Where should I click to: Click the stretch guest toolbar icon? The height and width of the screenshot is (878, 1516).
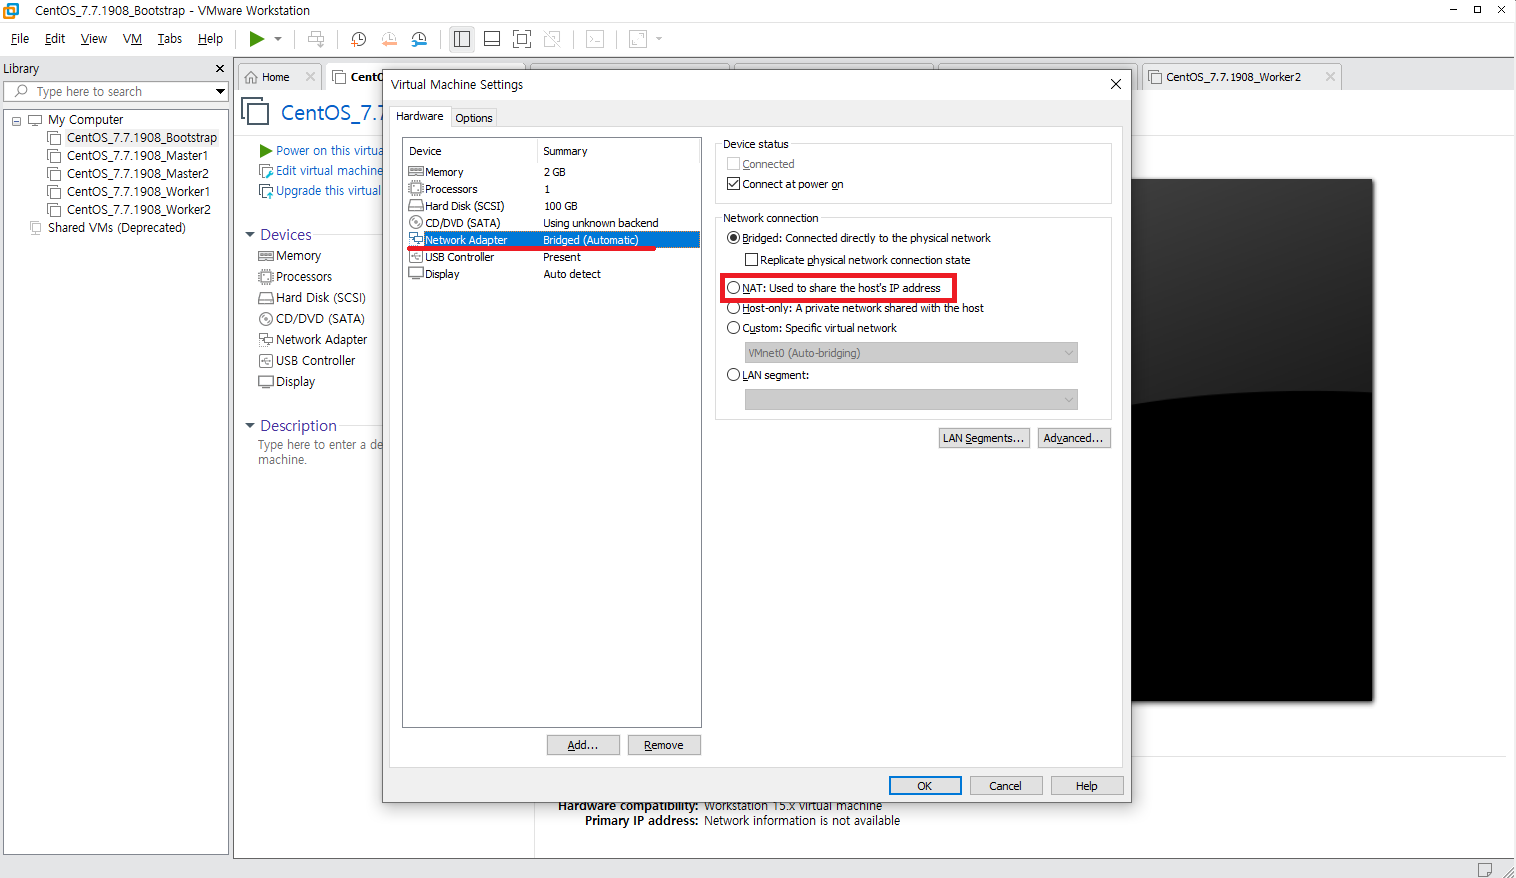click(638, 39)
